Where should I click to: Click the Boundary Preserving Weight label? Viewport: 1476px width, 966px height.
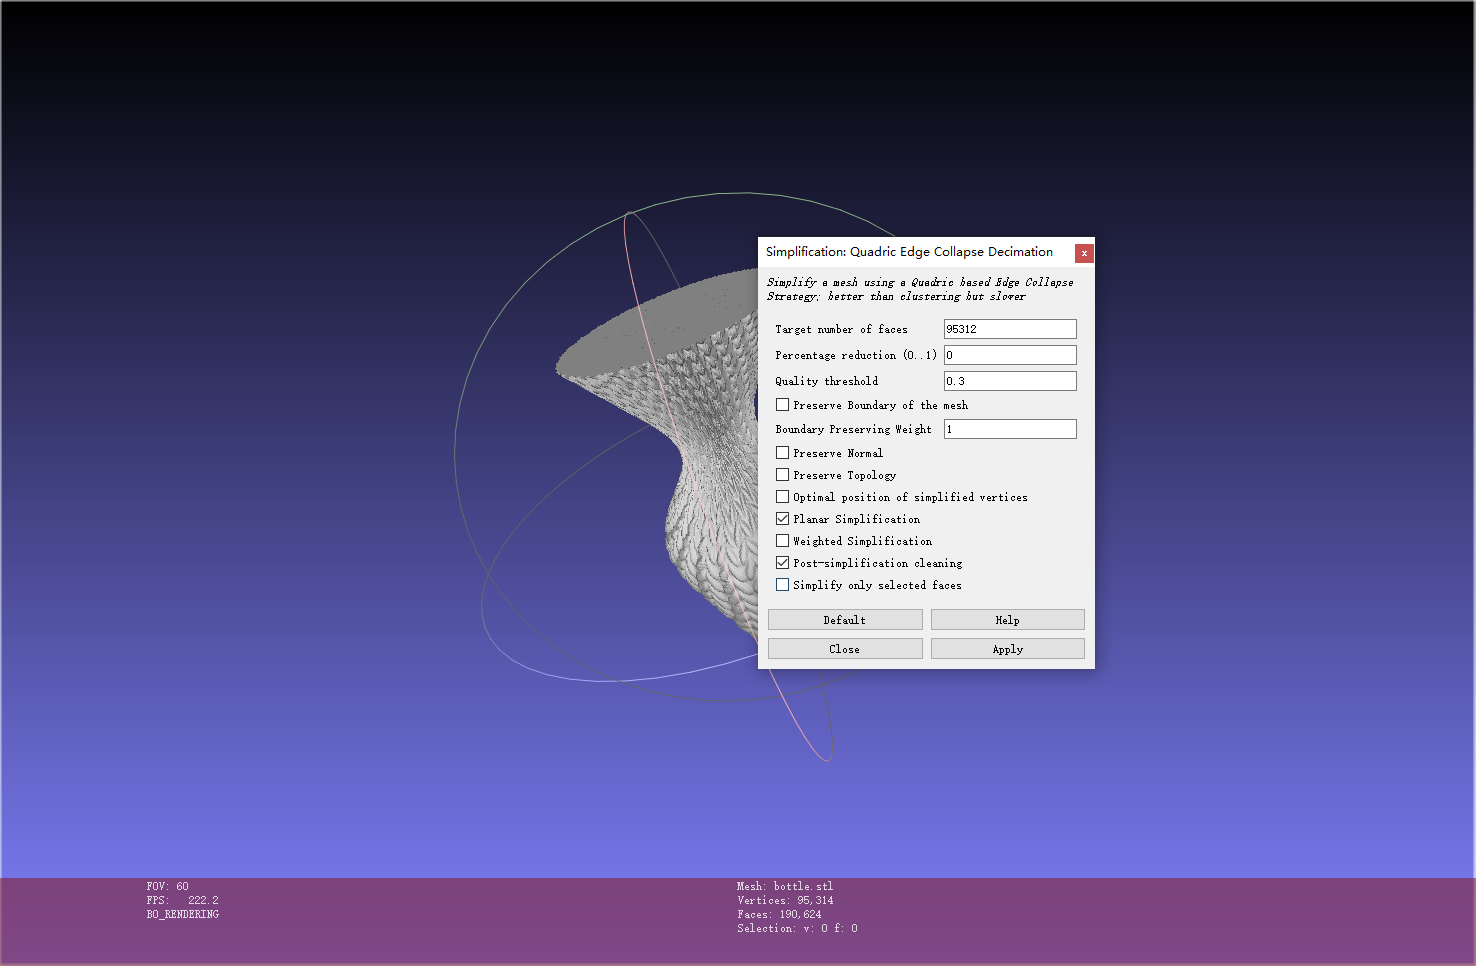click(853, 429)
